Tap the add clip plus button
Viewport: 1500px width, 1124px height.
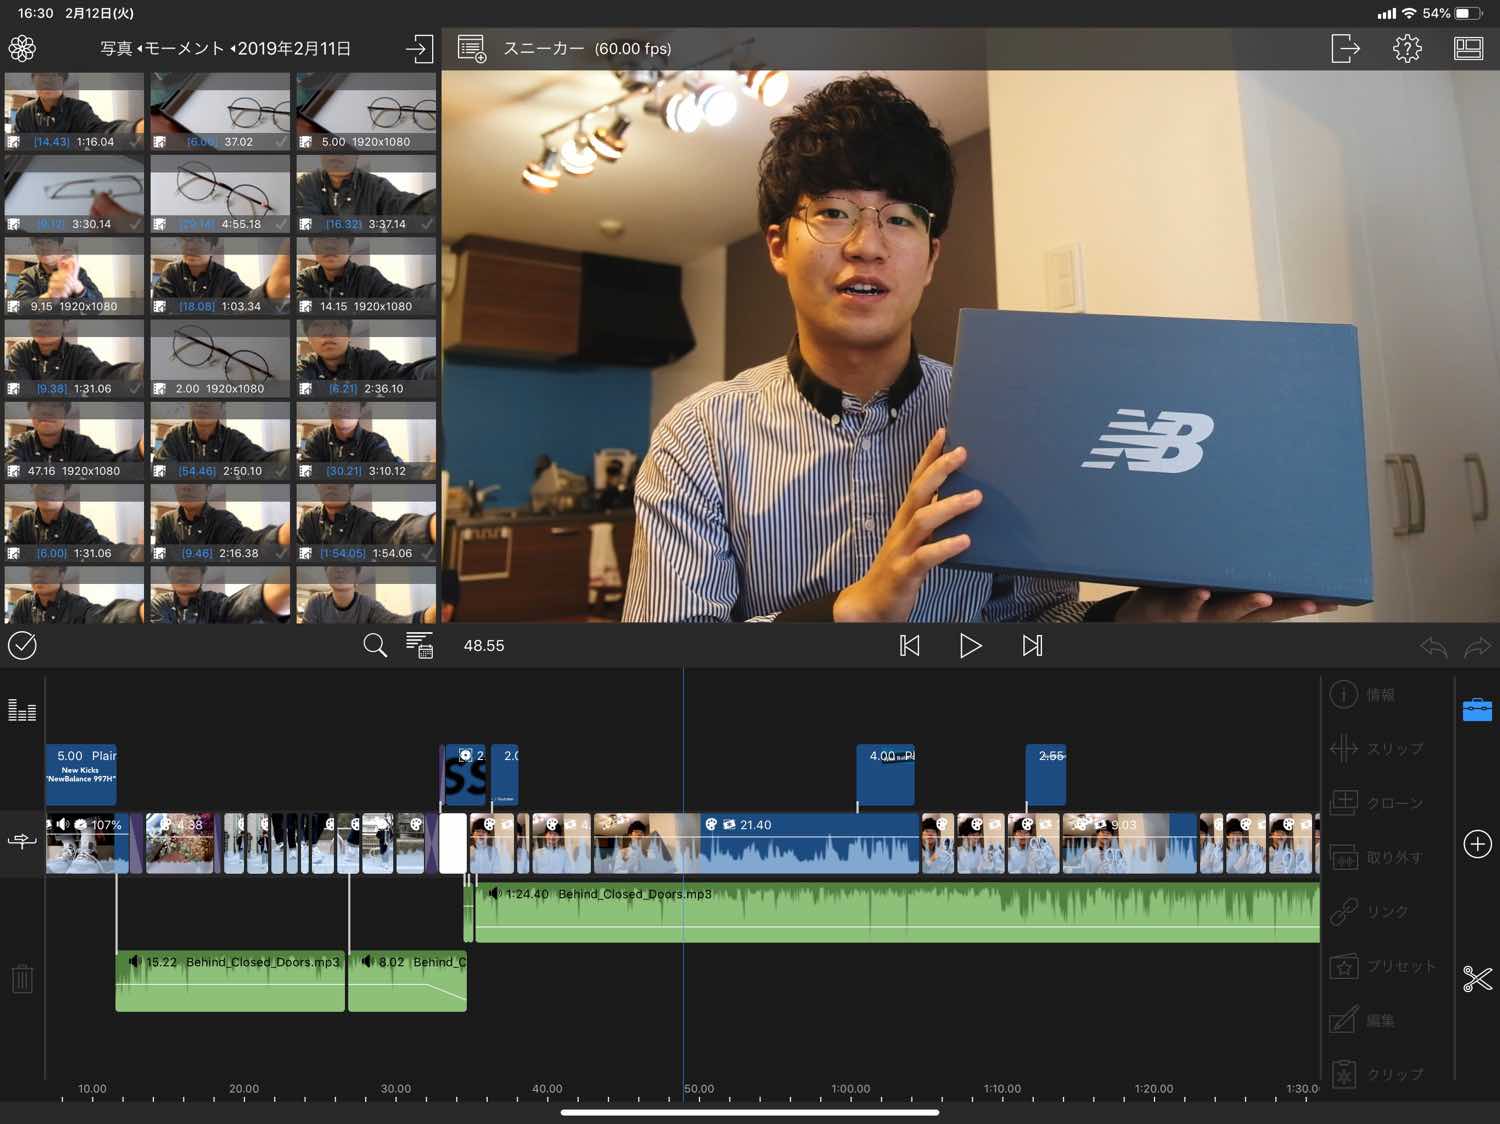click(x=1477, y=844)
